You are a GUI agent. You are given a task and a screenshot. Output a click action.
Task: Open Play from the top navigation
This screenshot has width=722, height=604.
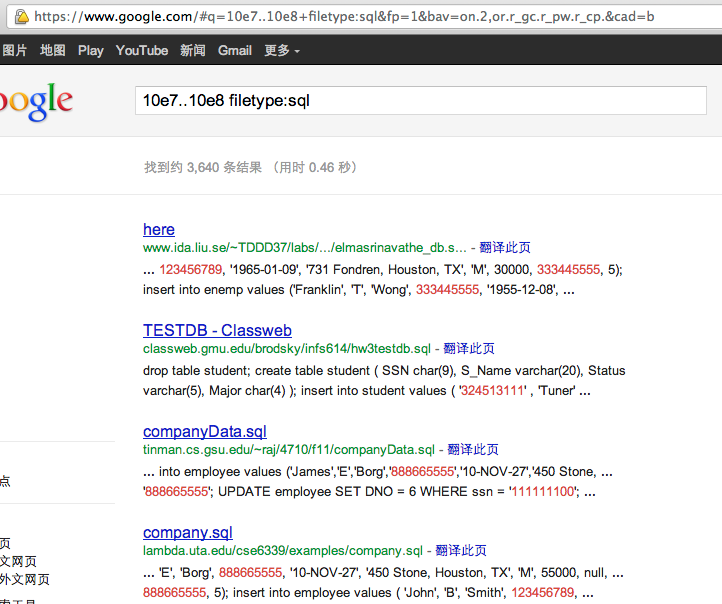[90, 50]
